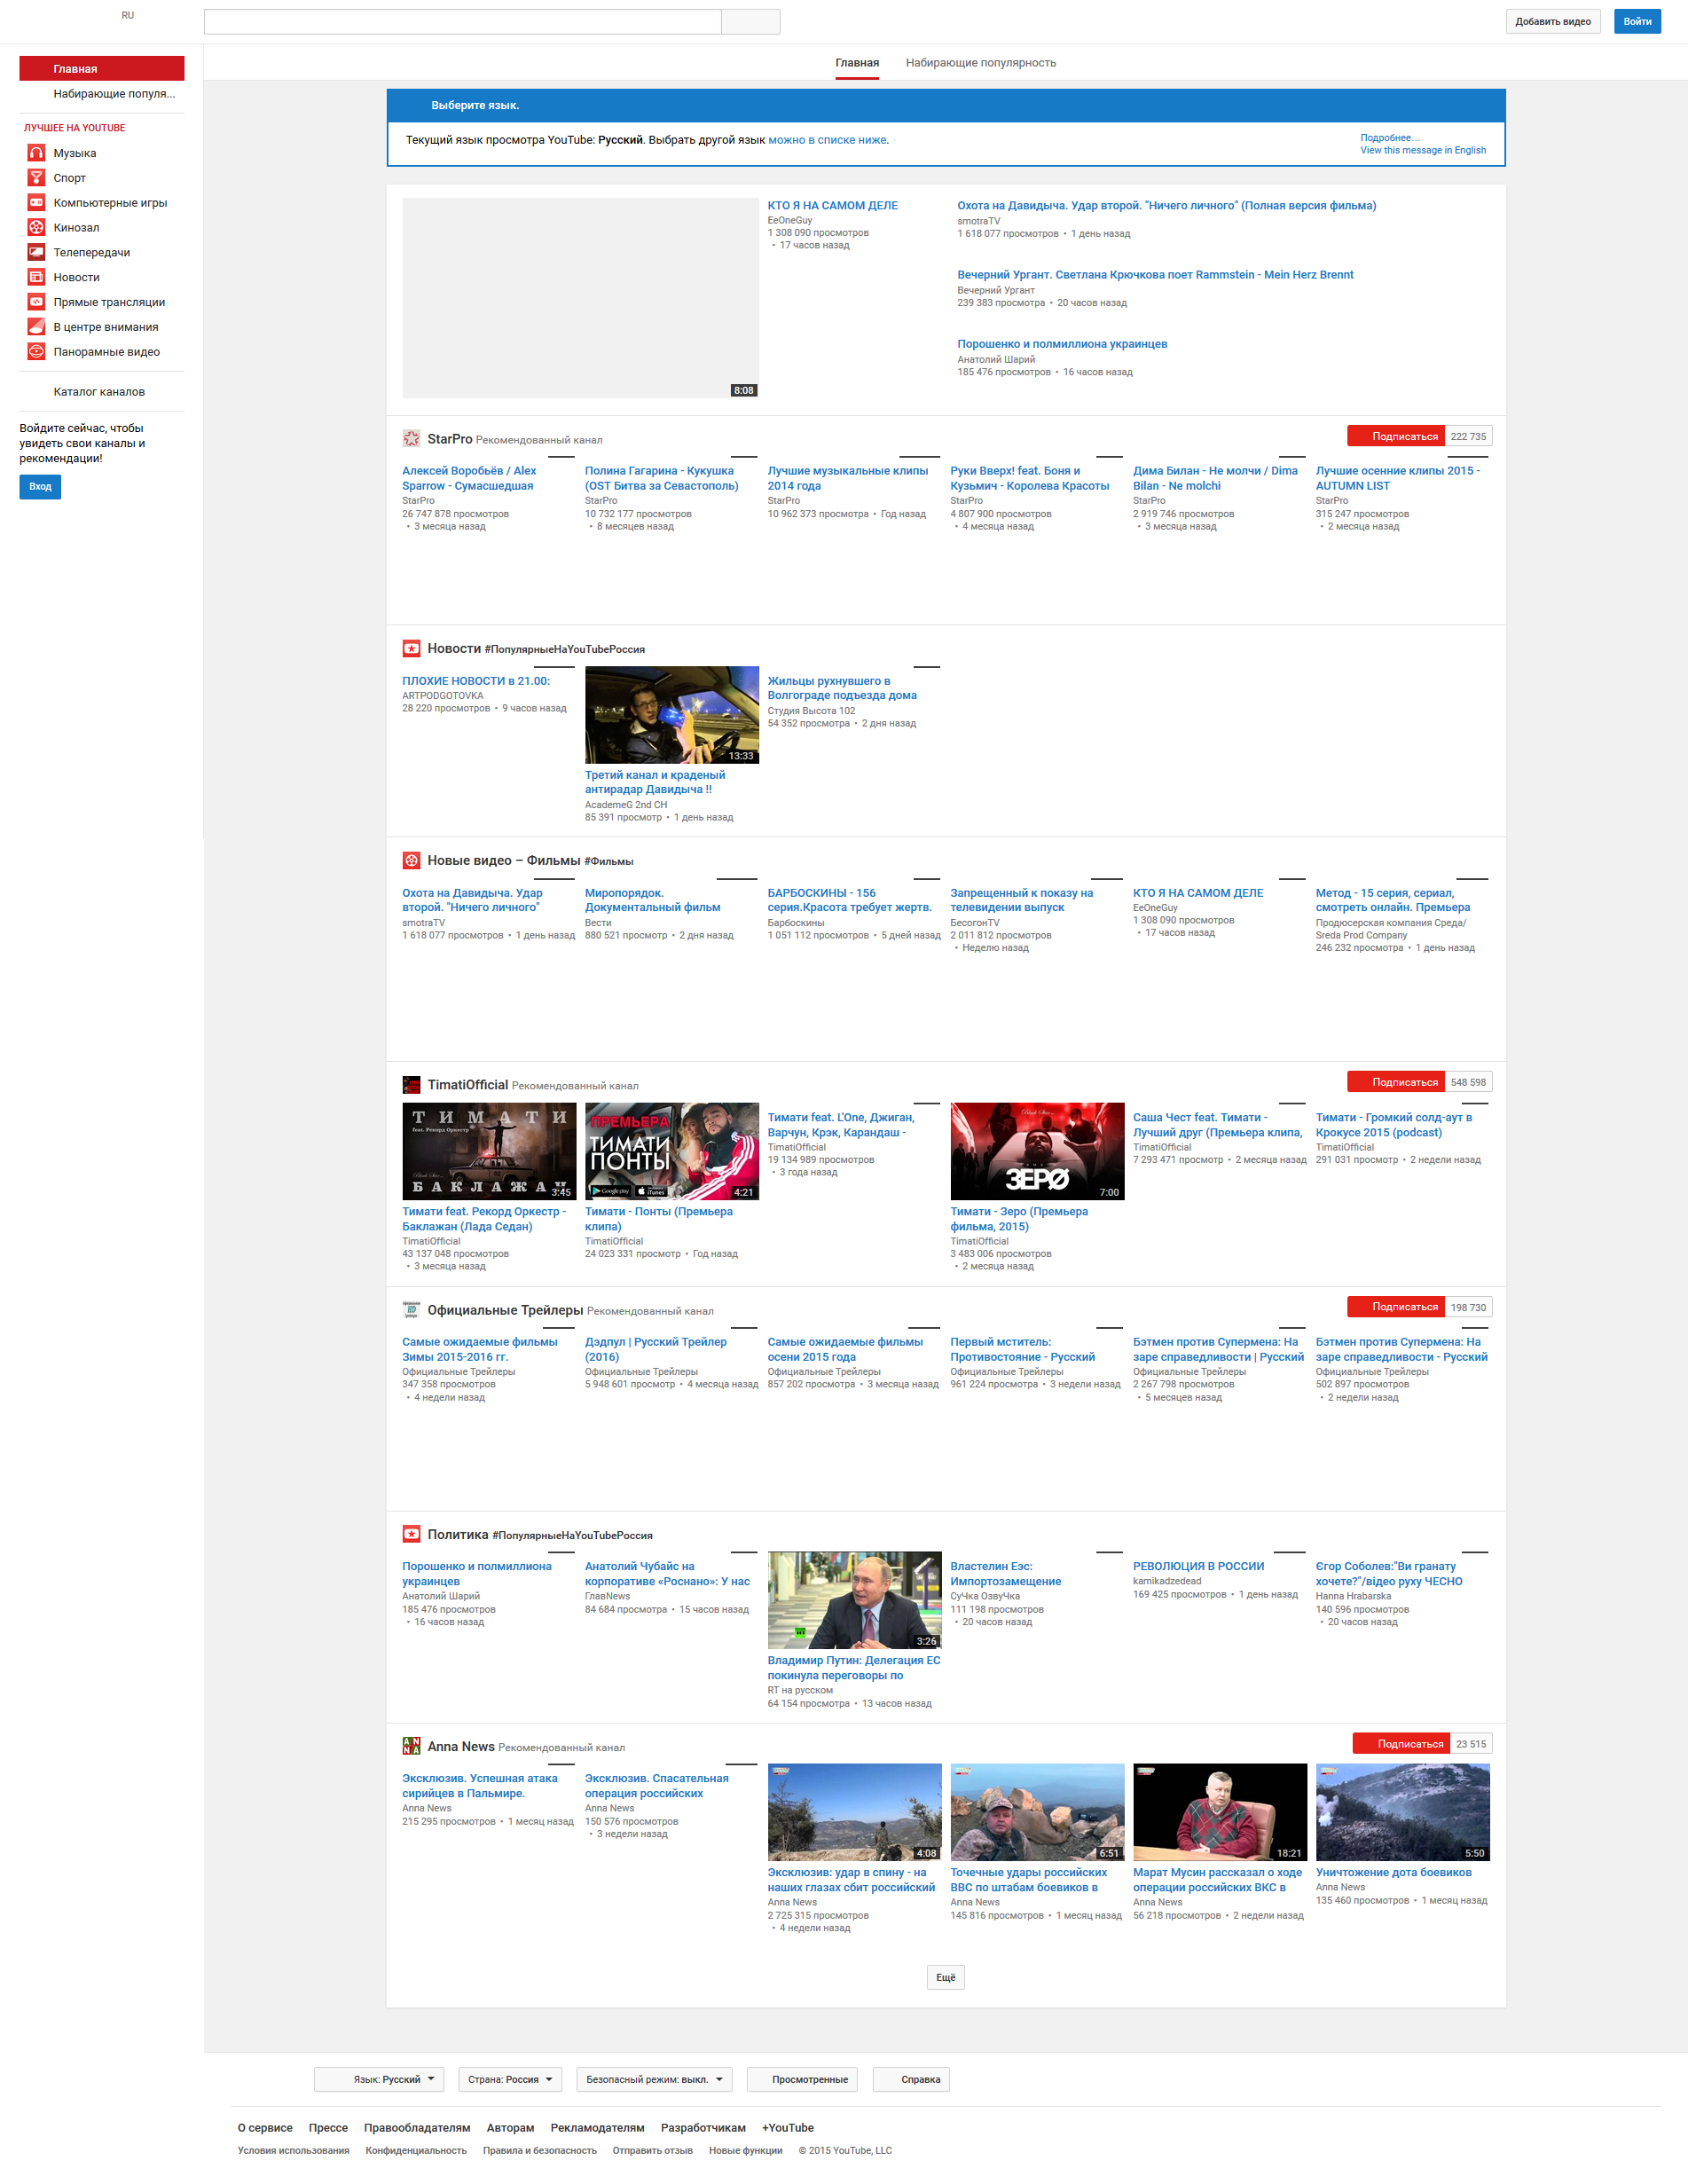Select Главная in the left sidebar

coord(102,69)
